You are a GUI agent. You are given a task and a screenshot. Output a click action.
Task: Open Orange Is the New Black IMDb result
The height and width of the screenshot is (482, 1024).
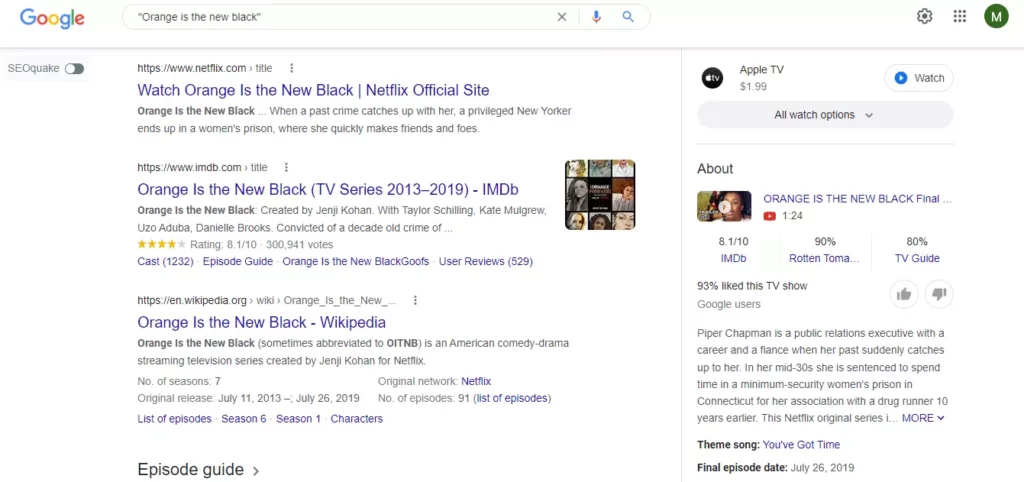(x=328, y=189)
